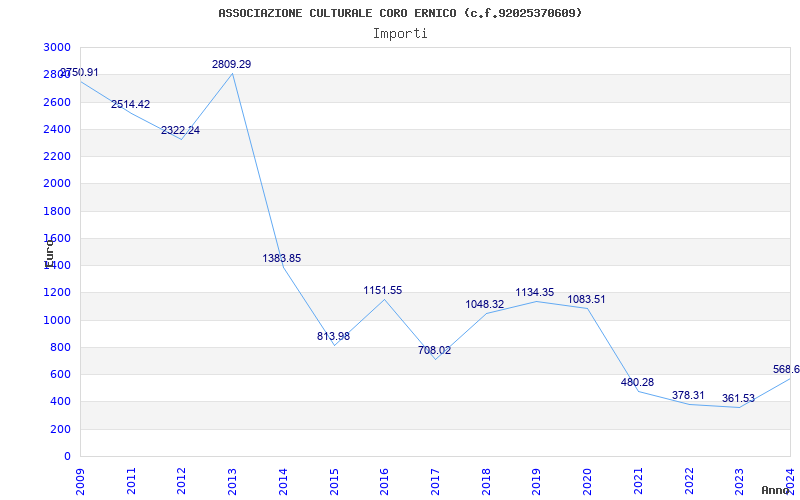Click x-axis year 2016
The image size is (800, 500).
pos(384,481)
